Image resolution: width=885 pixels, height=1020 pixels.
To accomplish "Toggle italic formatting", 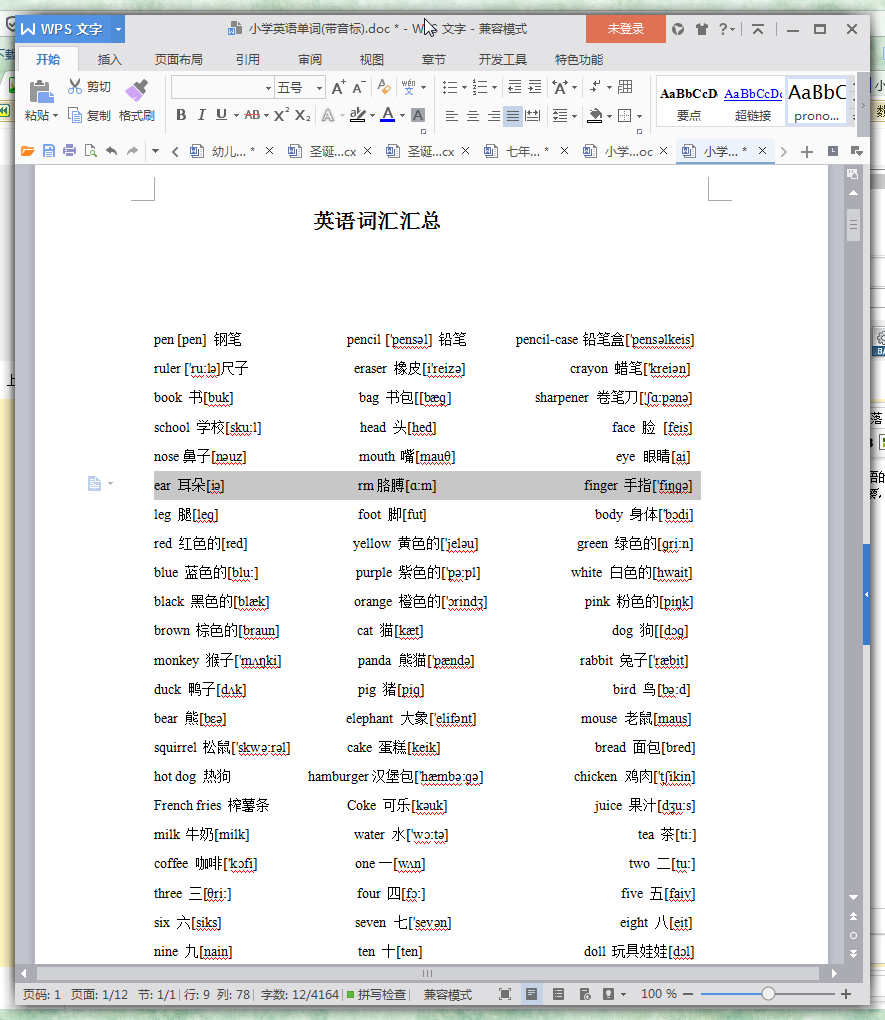I will coord(201,115).
